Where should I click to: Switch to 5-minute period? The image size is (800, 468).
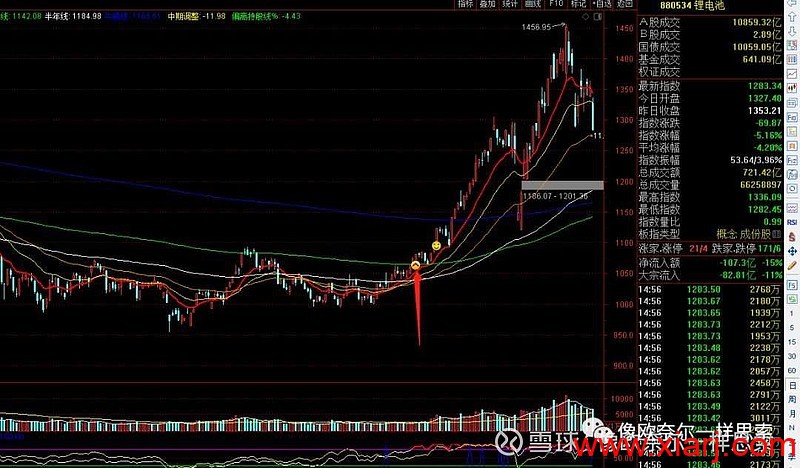(792, 328)
